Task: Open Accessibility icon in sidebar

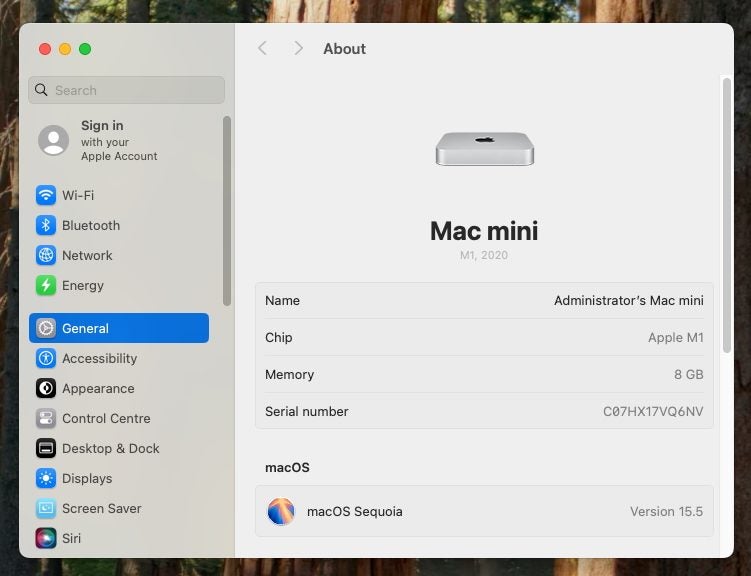Action: pos(46,358)
